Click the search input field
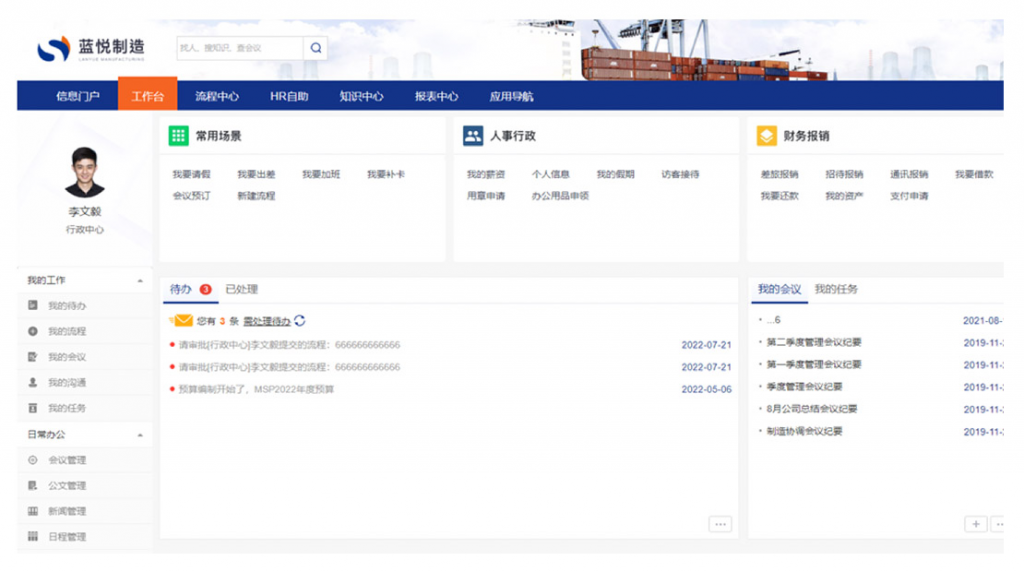The image size is (1024, 572). tap(239, 48)
